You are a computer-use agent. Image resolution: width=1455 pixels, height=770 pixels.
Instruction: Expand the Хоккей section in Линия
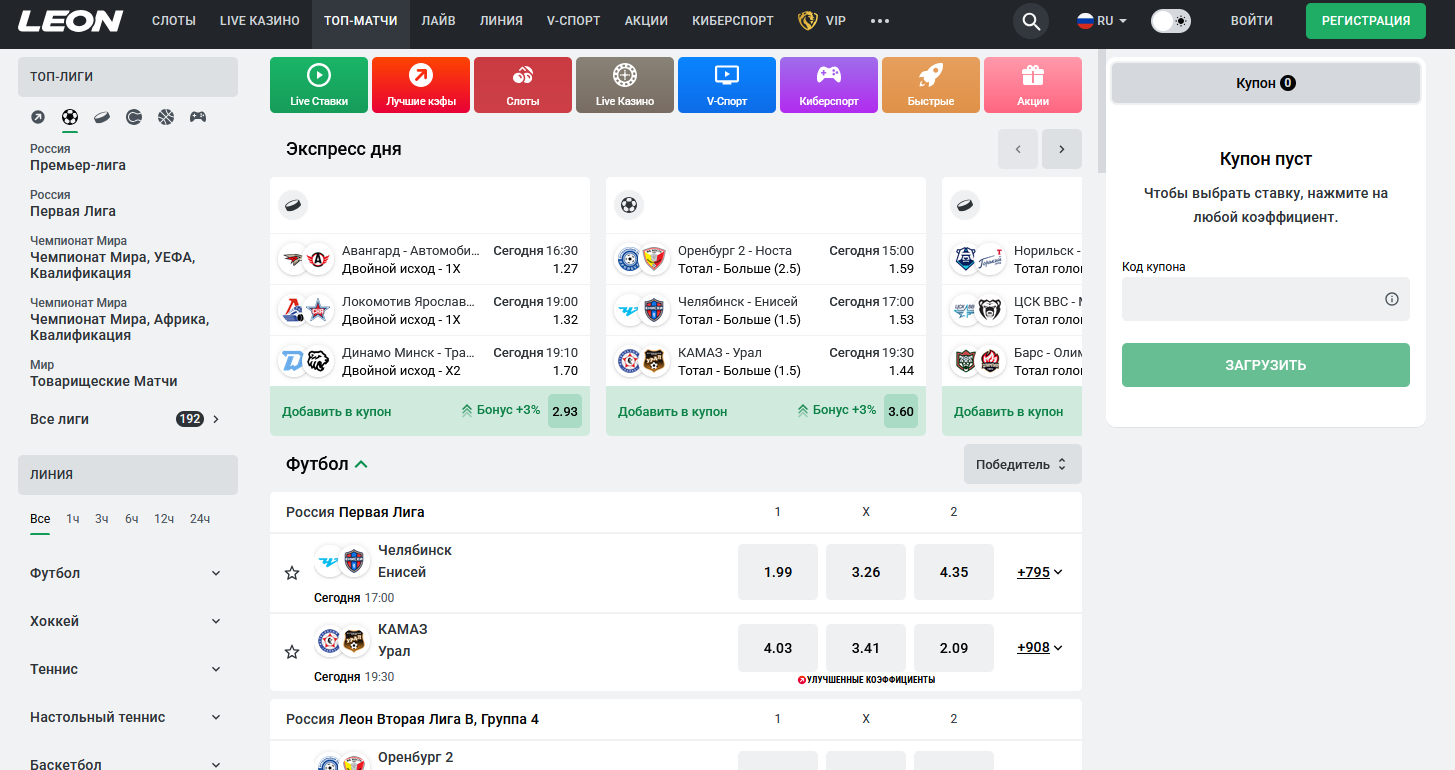coord(125,621)
